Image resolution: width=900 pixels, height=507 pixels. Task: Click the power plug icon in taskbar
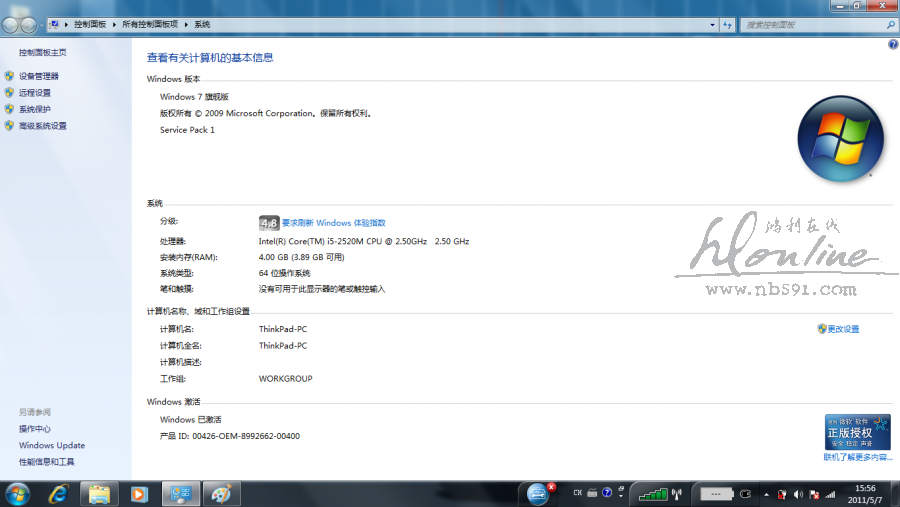(x=746, y=494)
